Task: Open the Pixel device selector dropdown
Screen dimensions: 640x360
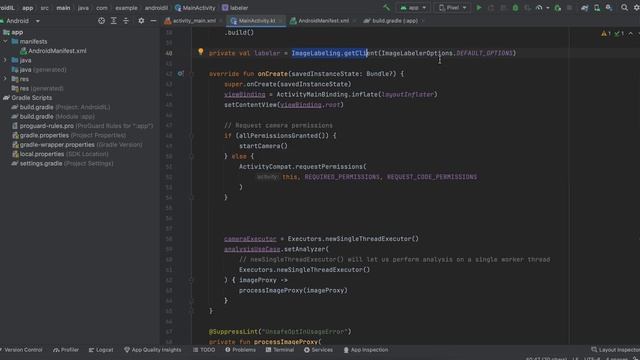Action: [x=452, y=8]
